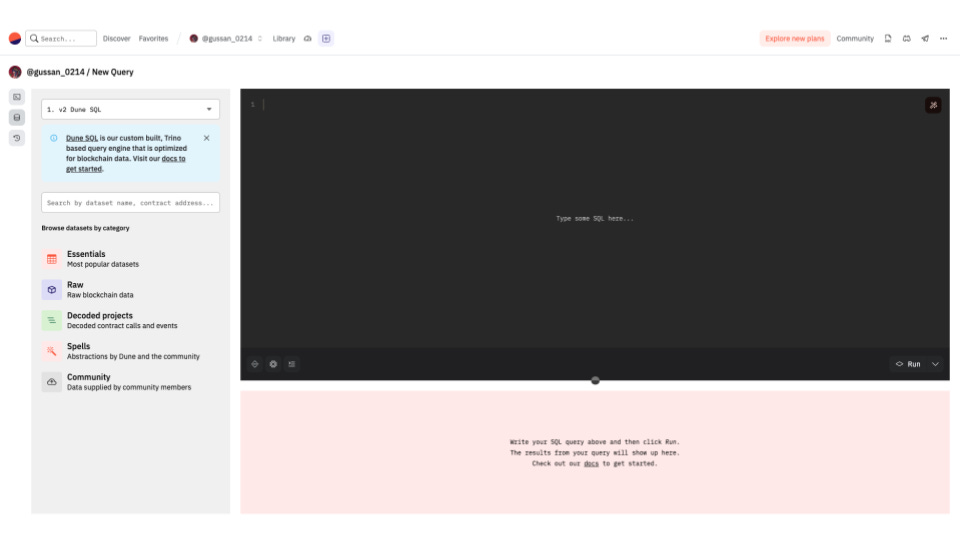
Task: Open the Essentials datasets category
Action: (x=130, y=259)
